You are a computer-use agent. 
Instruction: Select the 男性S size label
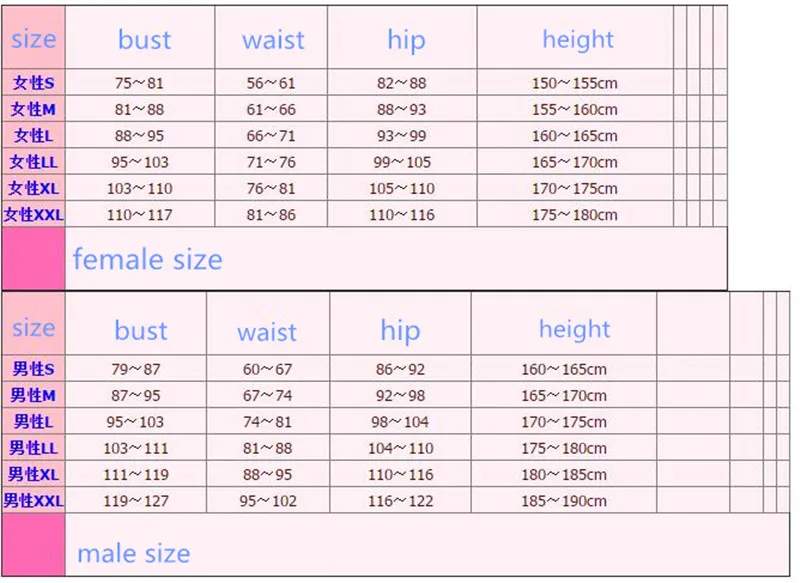(34, 369)
